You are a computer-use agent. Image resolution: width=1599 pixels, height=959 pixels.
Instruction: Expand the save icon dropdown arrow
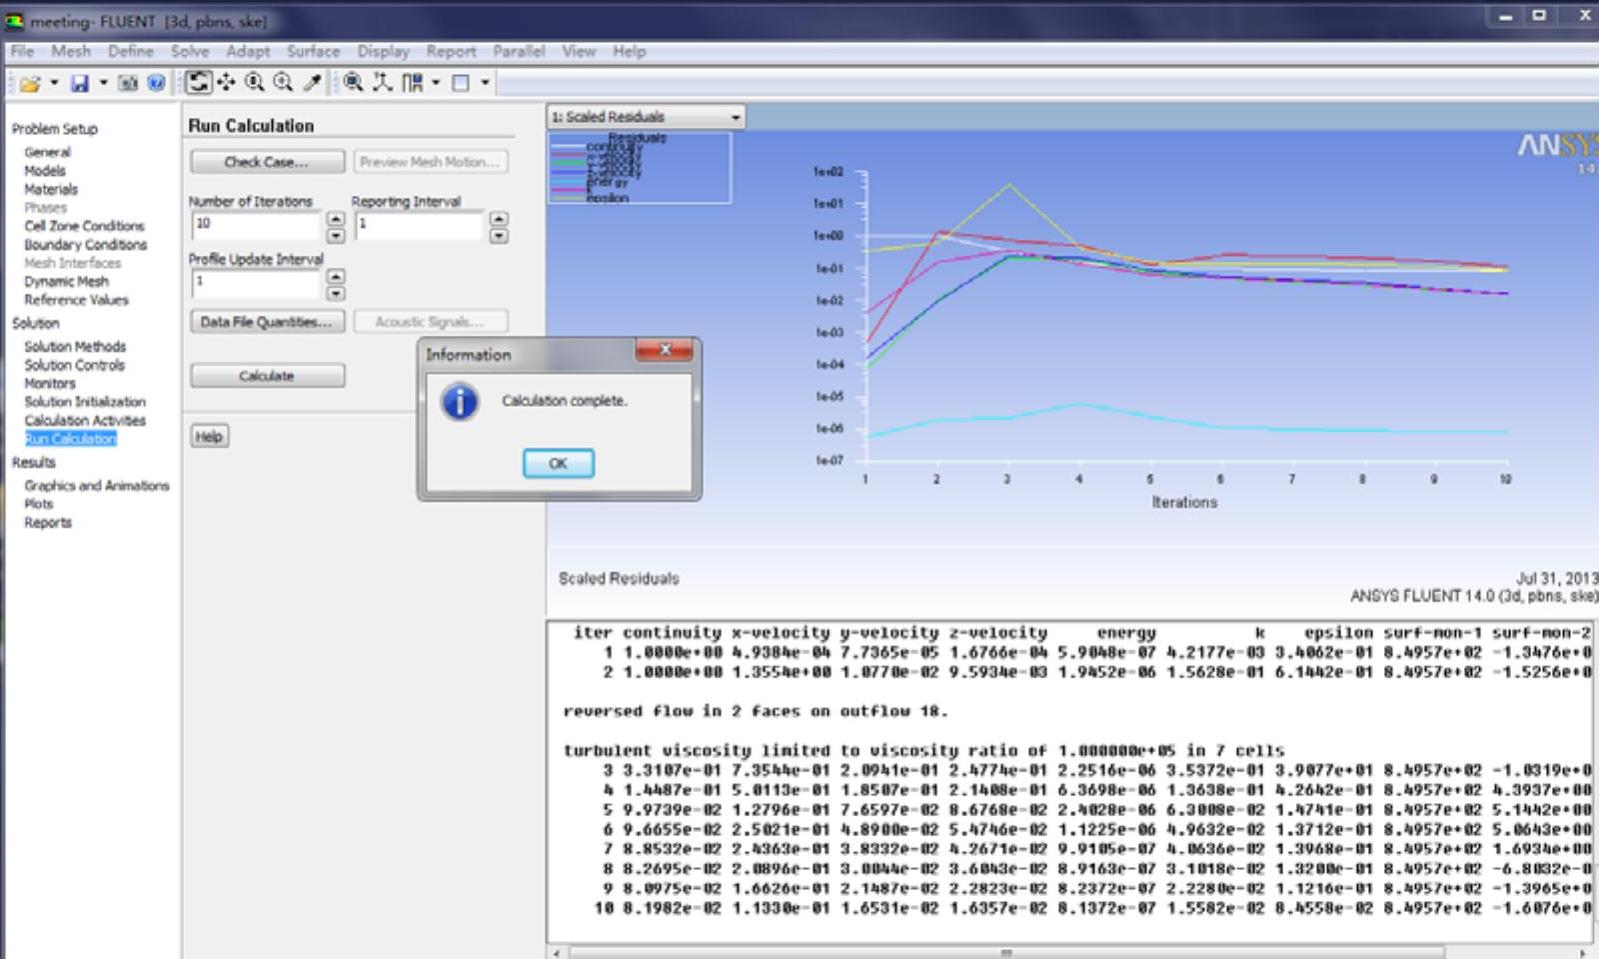click(x=103, y=83)
